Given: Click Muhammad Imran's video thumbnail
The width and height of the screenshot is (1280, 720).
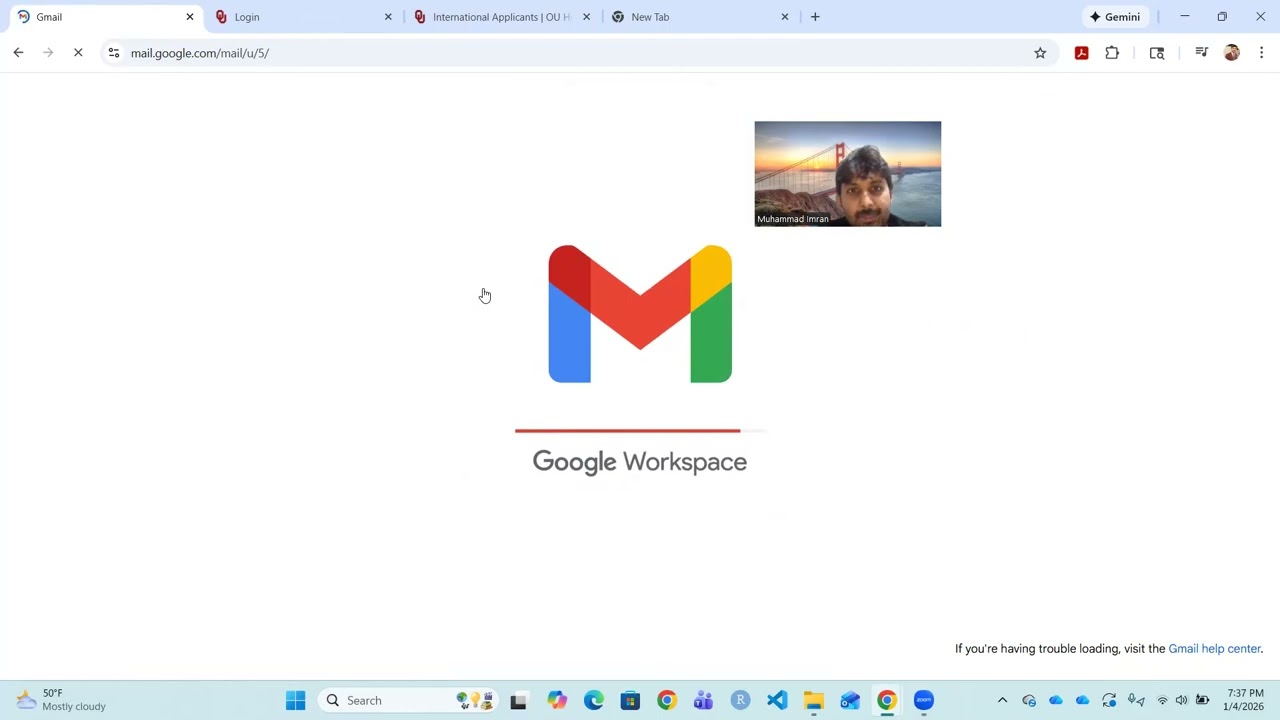Looking at the screenshot, I should 848,174.
